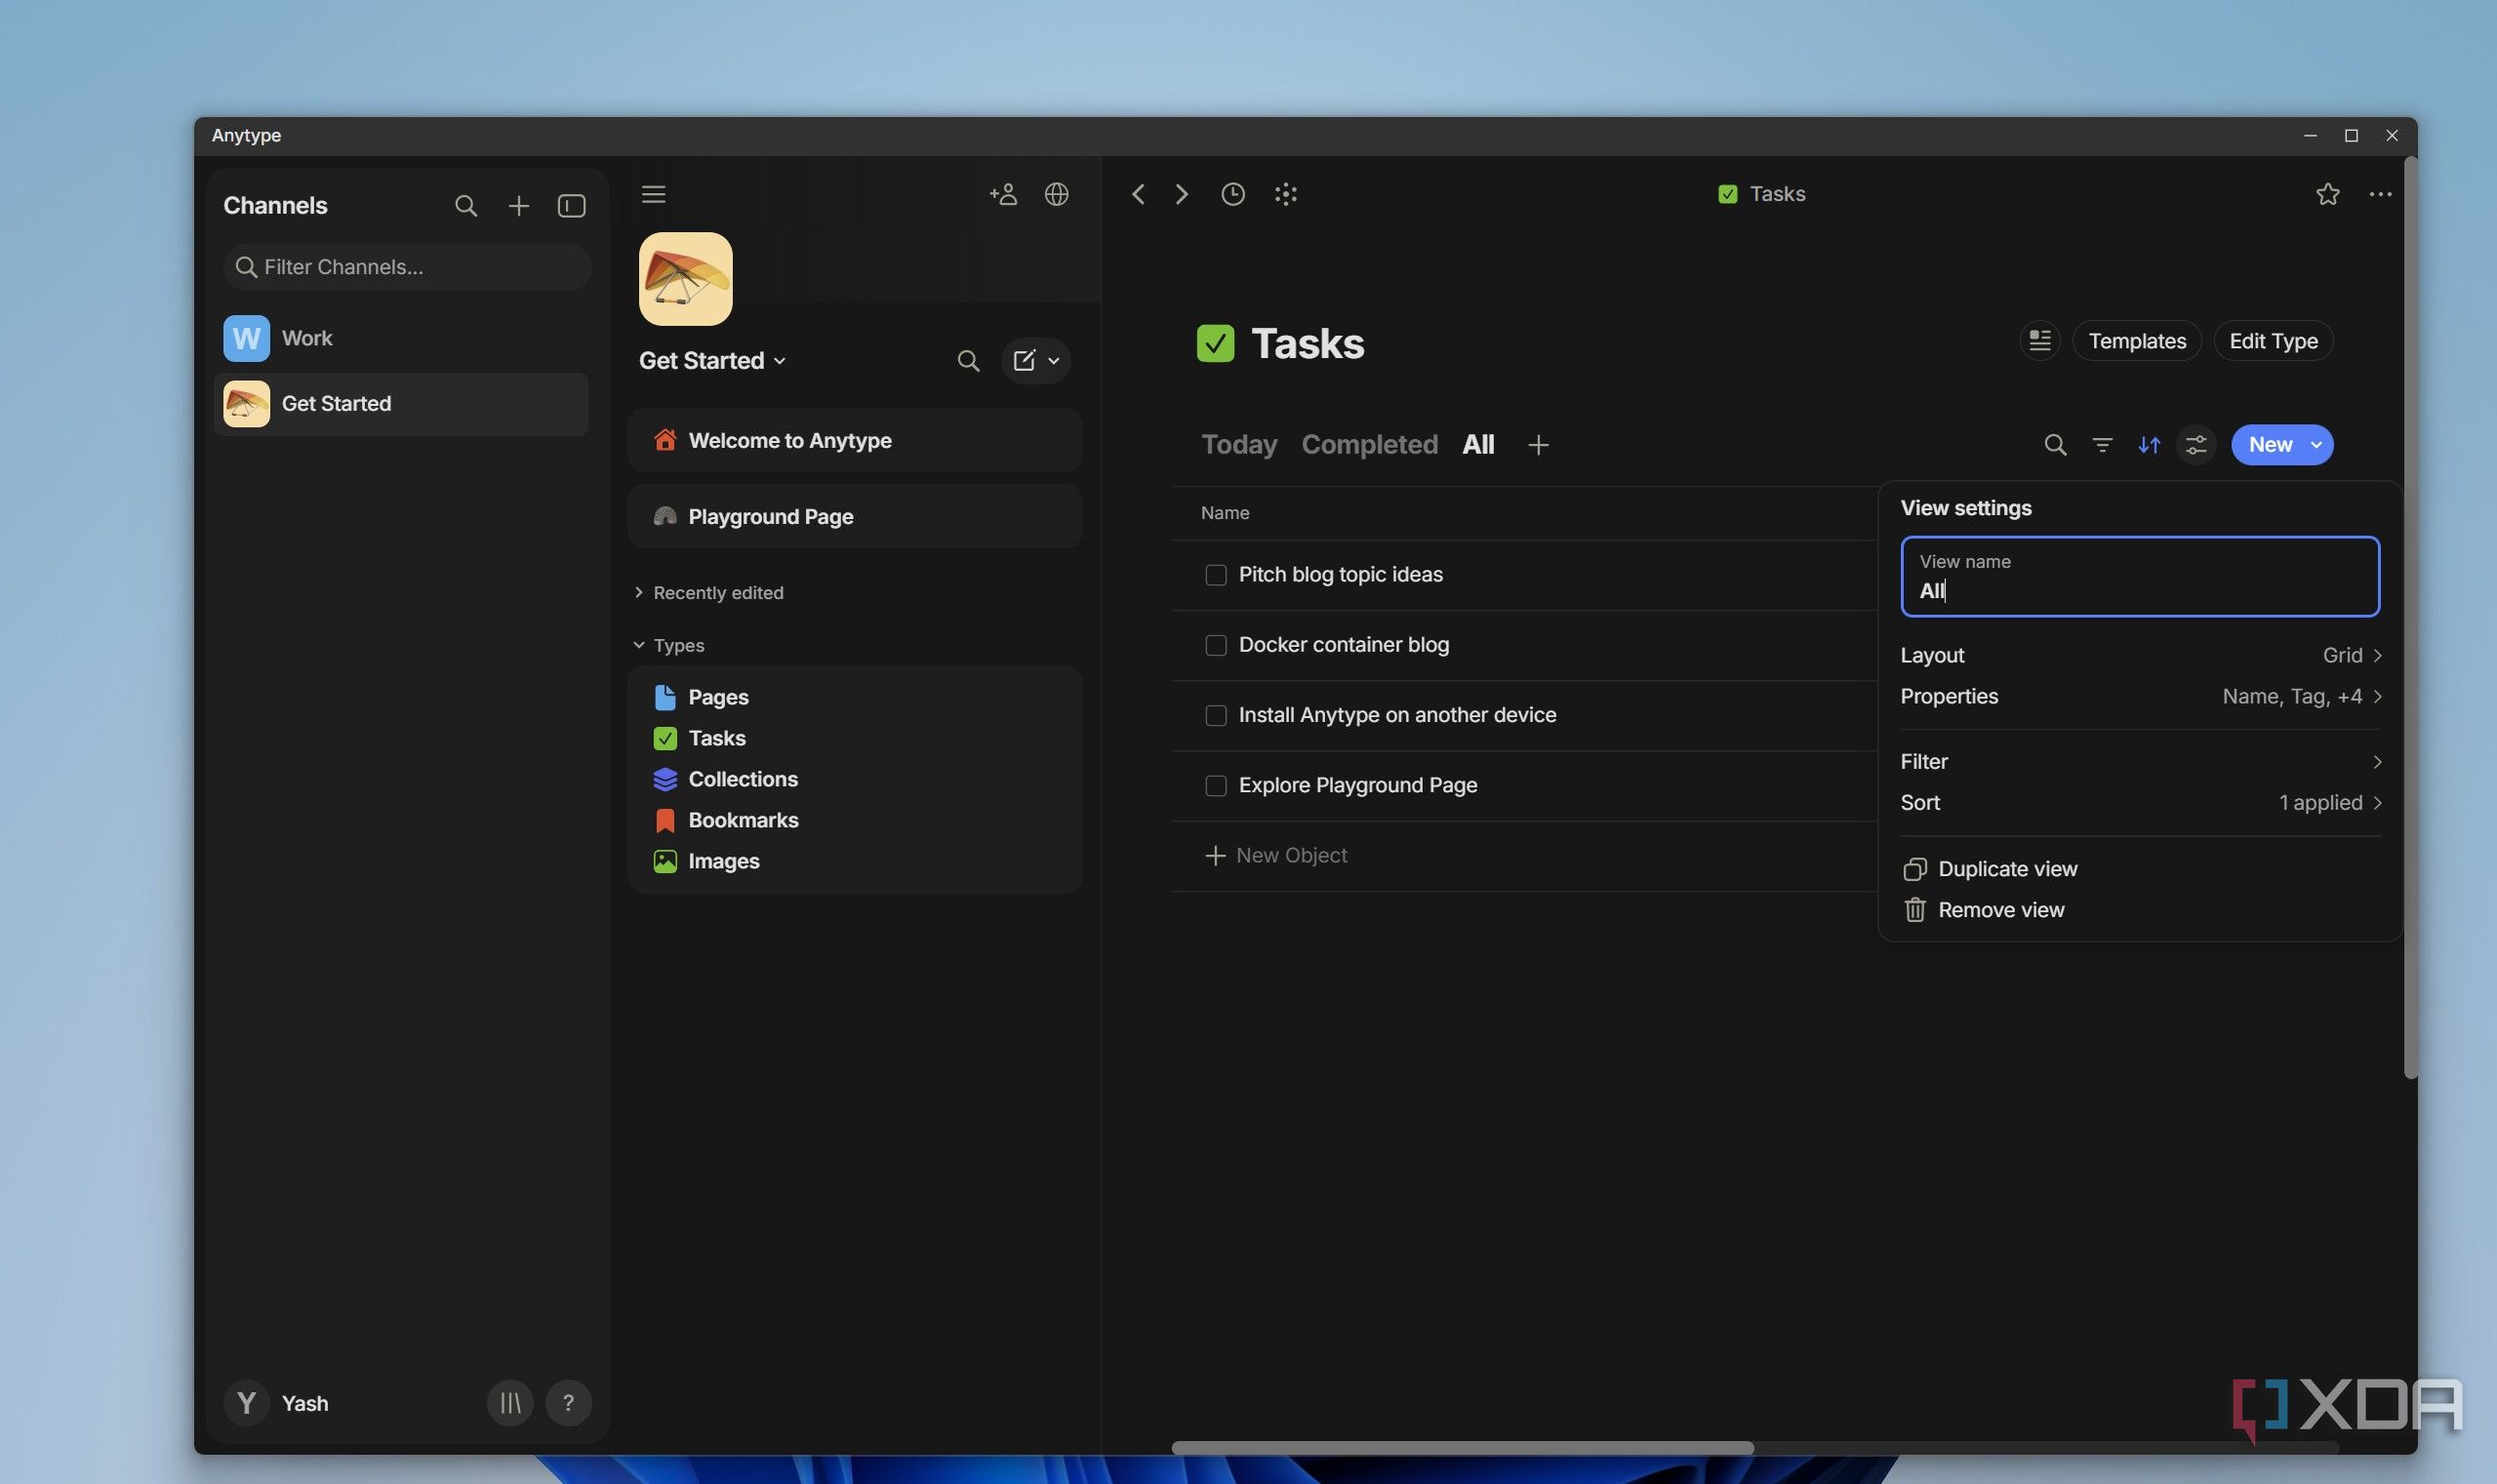Toggle the Channels sidebar panel icon
This screenshot has width=2497, height=1484.
pyautogui.click(x=571, y=206)
